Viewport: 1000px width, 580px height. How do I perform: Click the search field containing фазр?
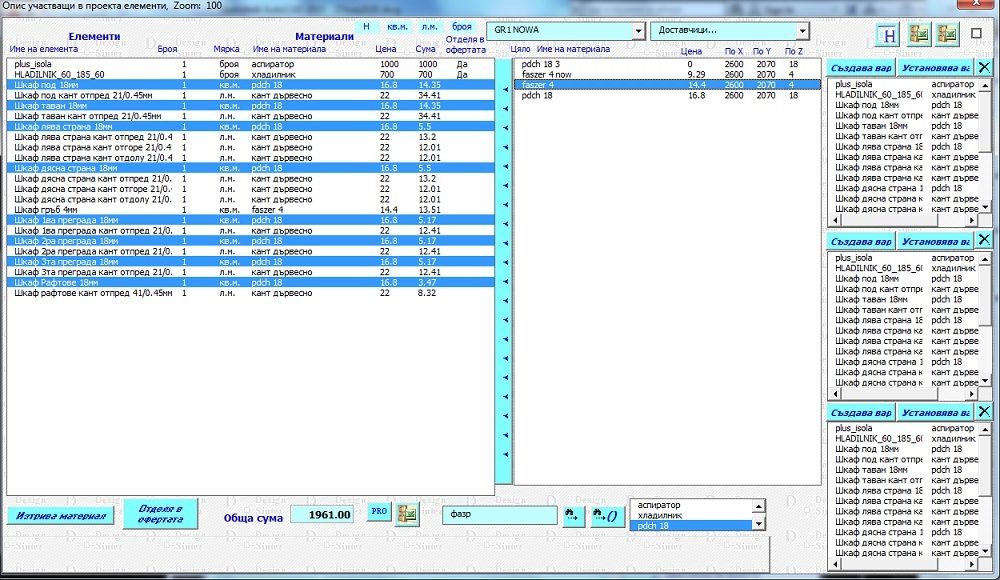pos(499,515)
